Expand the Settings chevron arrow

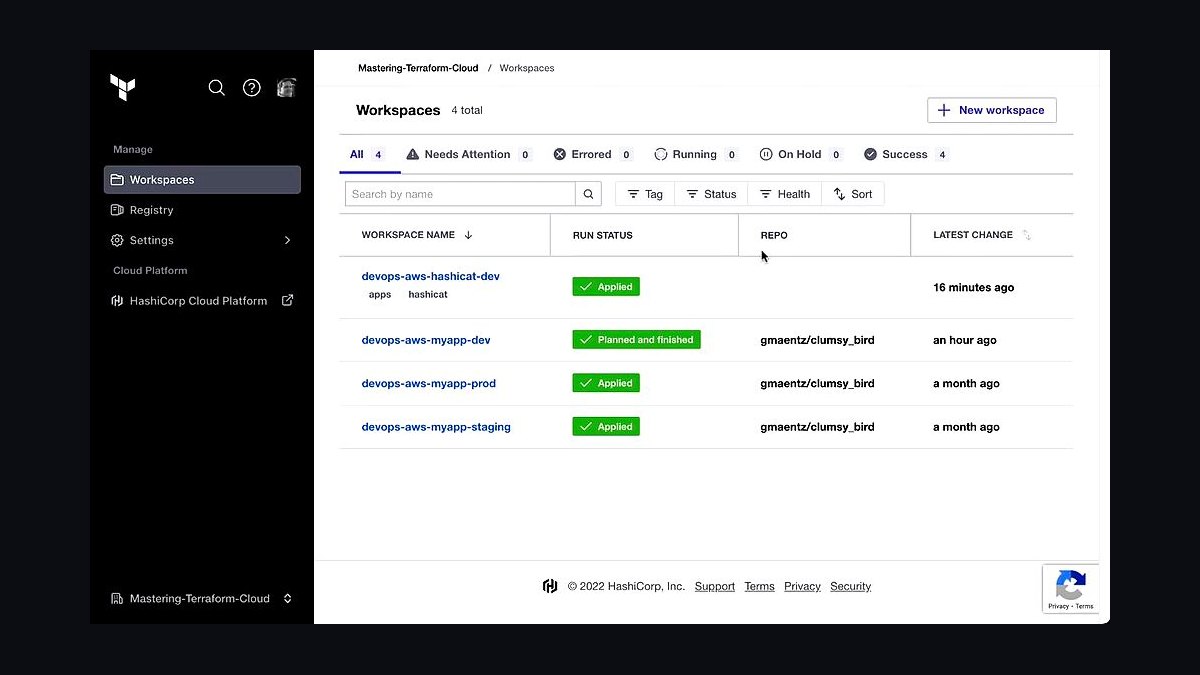[x=287, y=240]
